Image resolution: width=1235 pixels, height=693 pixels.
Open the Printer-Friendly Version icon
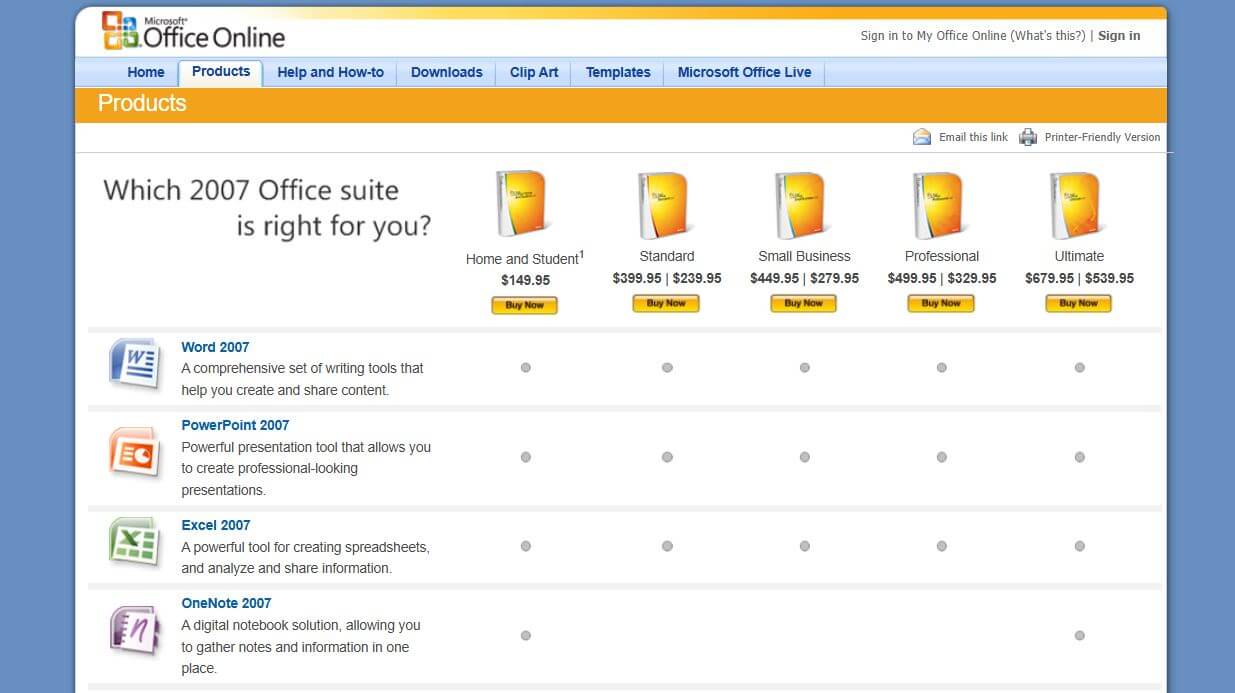1028,136
